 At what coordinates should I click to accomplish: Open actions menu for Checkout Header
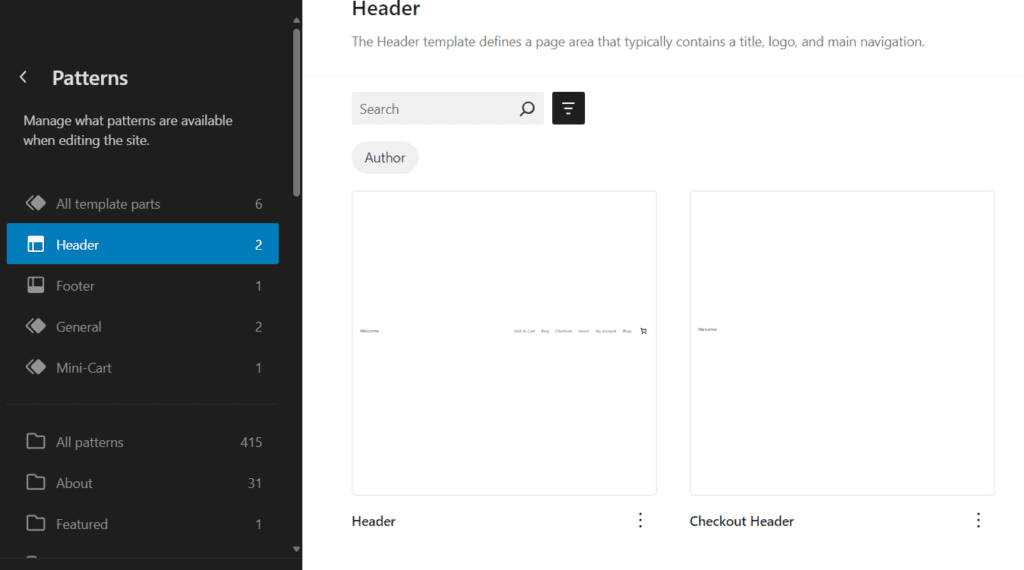click(978, 520)
